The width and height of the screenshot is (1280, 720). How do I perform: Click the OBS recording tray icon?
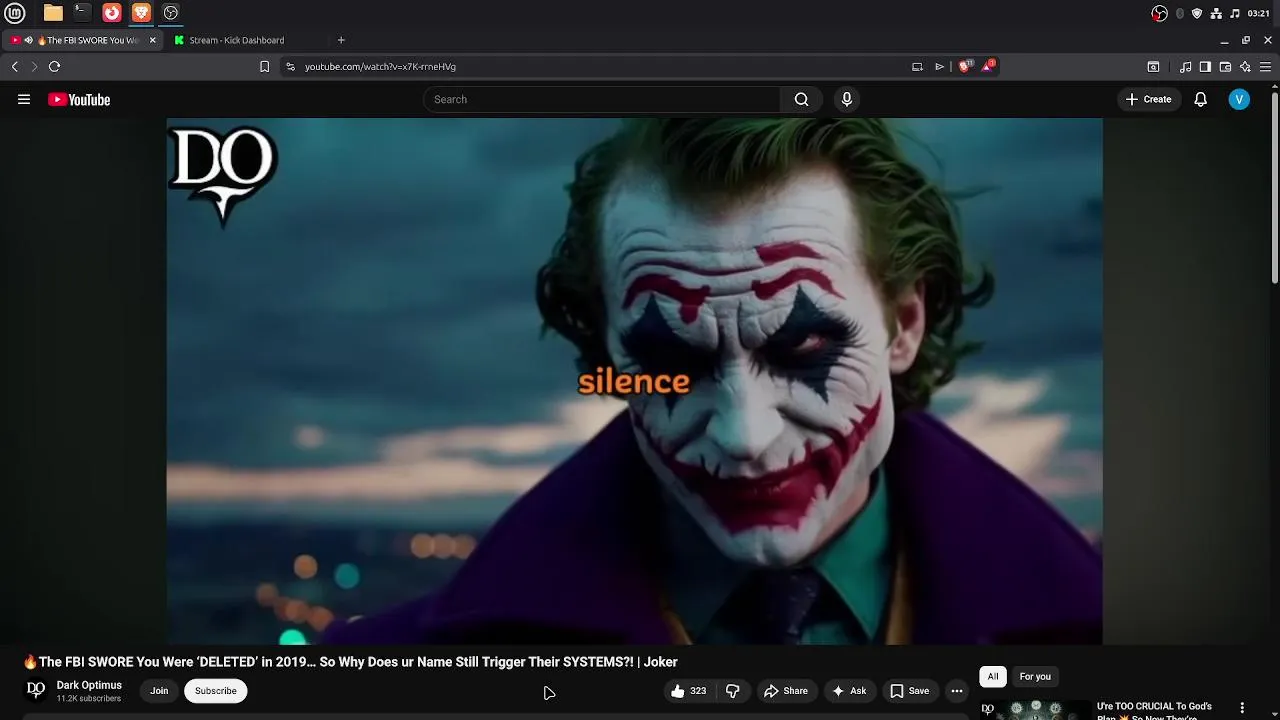1159,13
